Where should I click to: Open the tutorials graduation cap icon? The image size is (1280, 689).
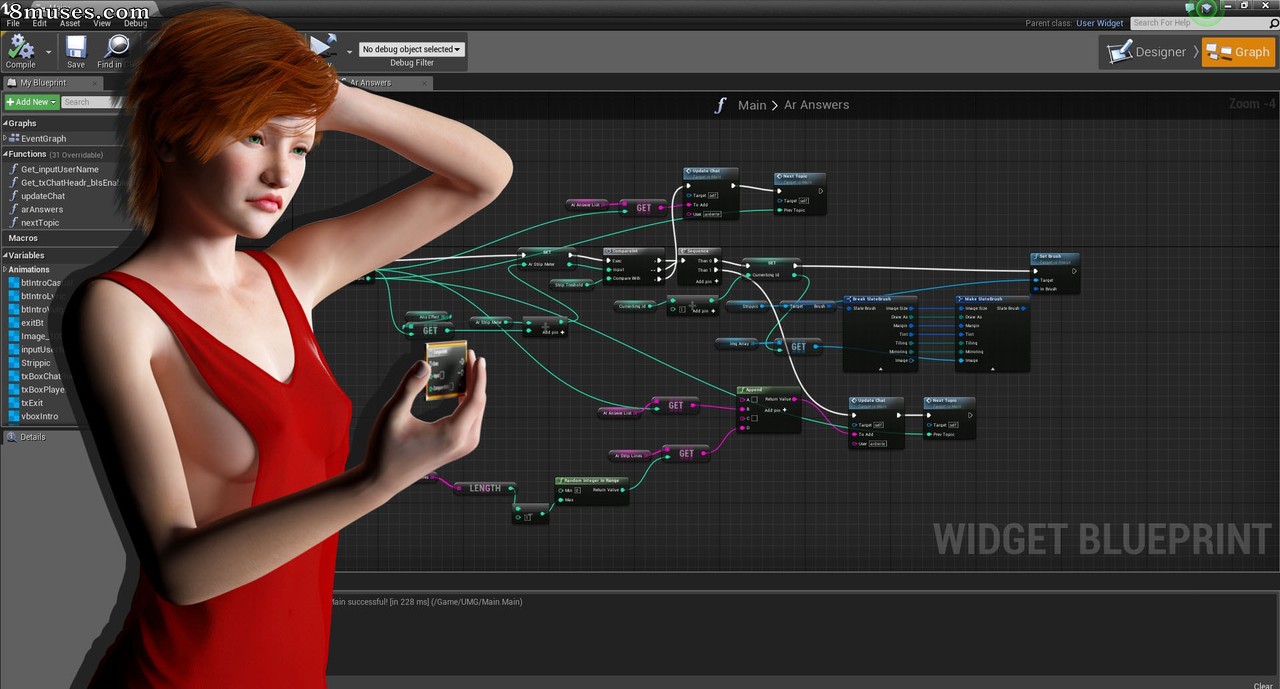[x=1207, y=8]
